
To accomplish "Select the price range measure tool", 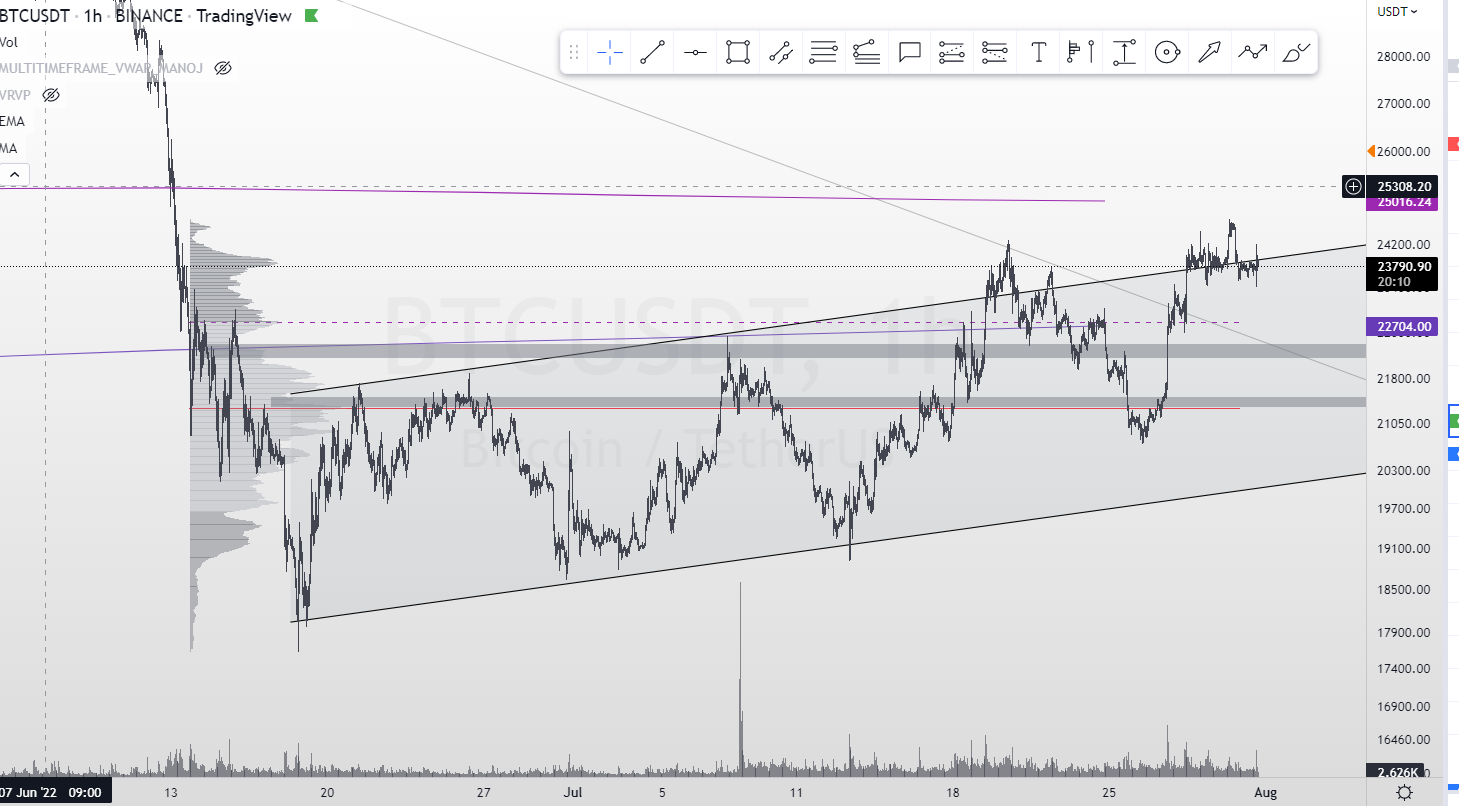I will coord(1124,52).
